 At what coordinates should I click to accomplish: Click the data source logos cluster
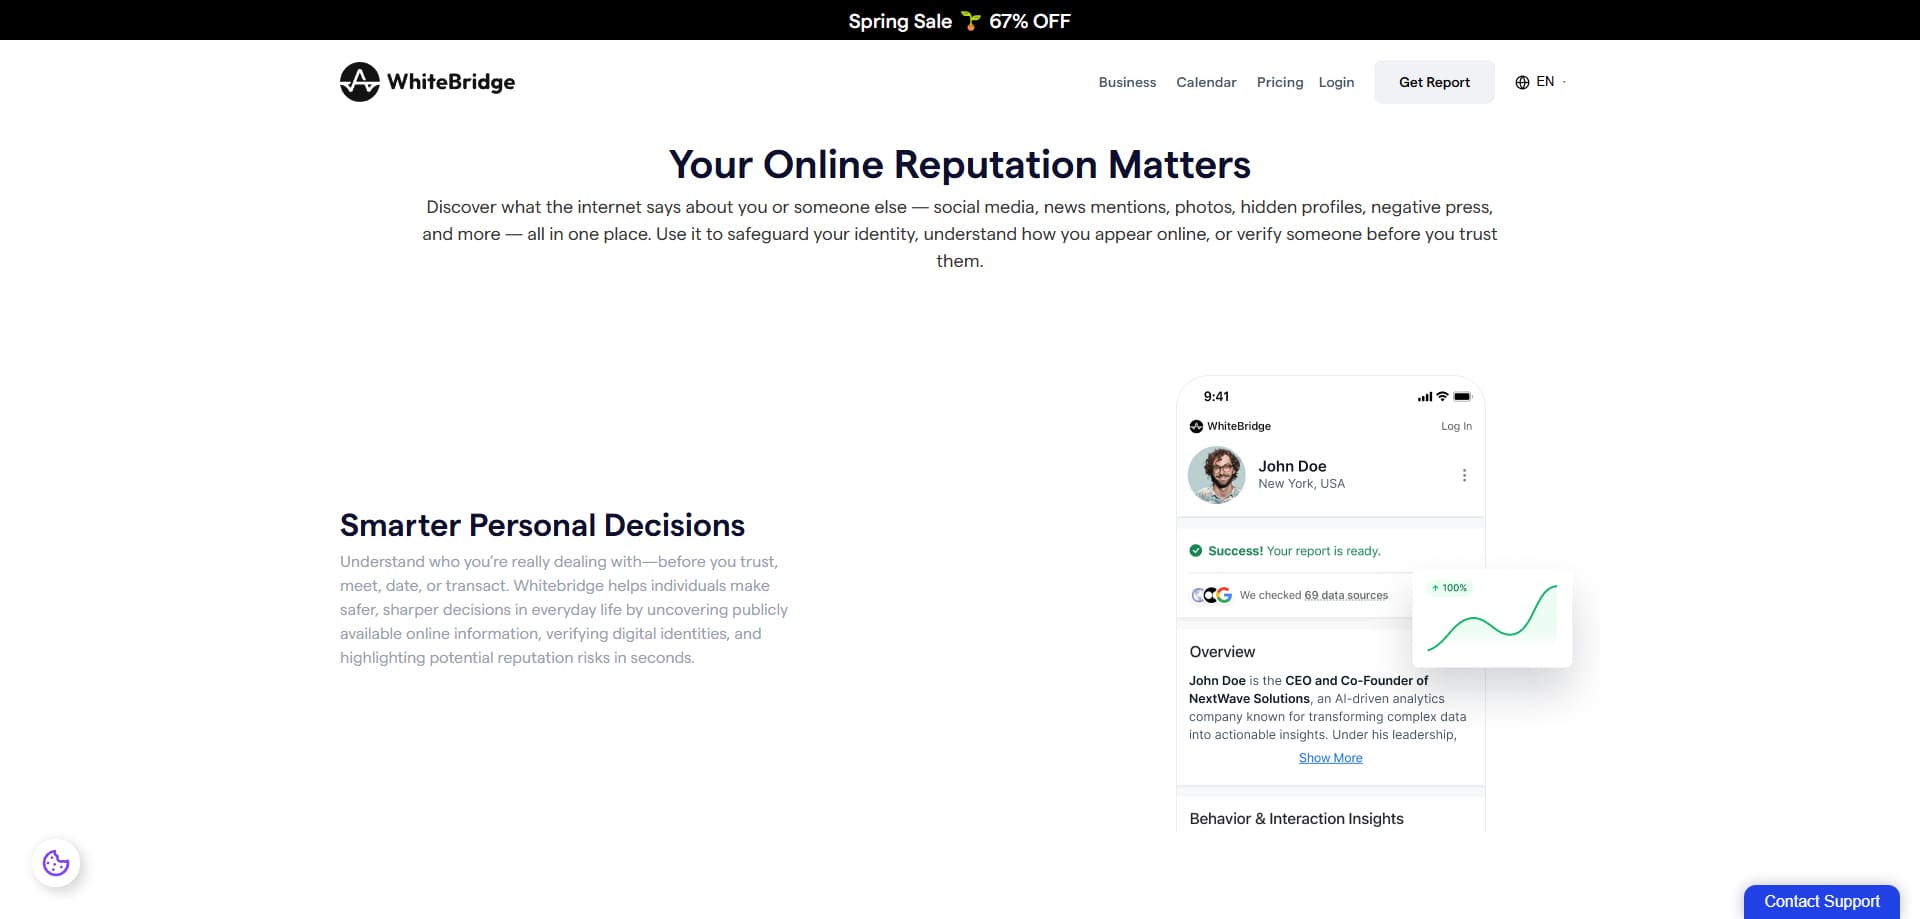point(1211,595)
